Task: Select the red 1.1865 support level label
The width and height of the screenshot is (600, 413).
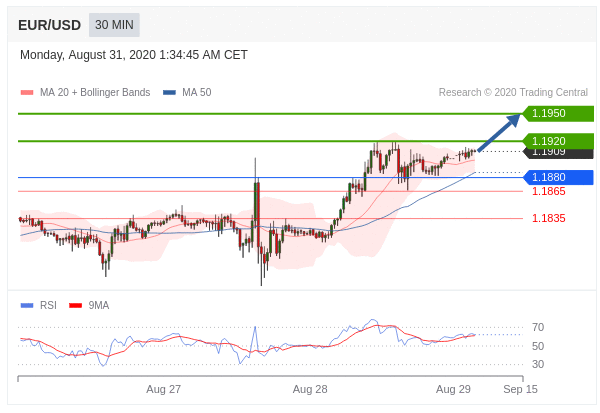Action: click(548, 191)
